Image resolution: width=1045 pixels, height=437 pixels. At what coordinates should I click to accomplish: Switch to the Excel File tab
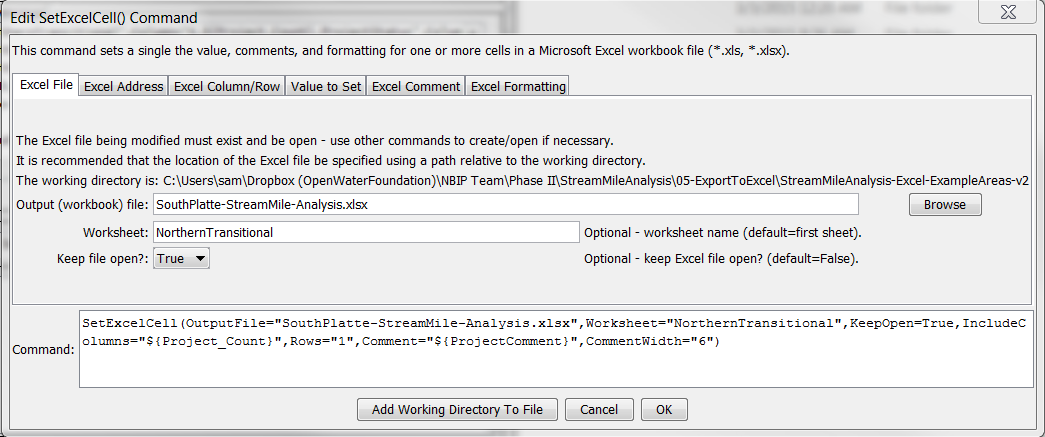coord(46,85)
